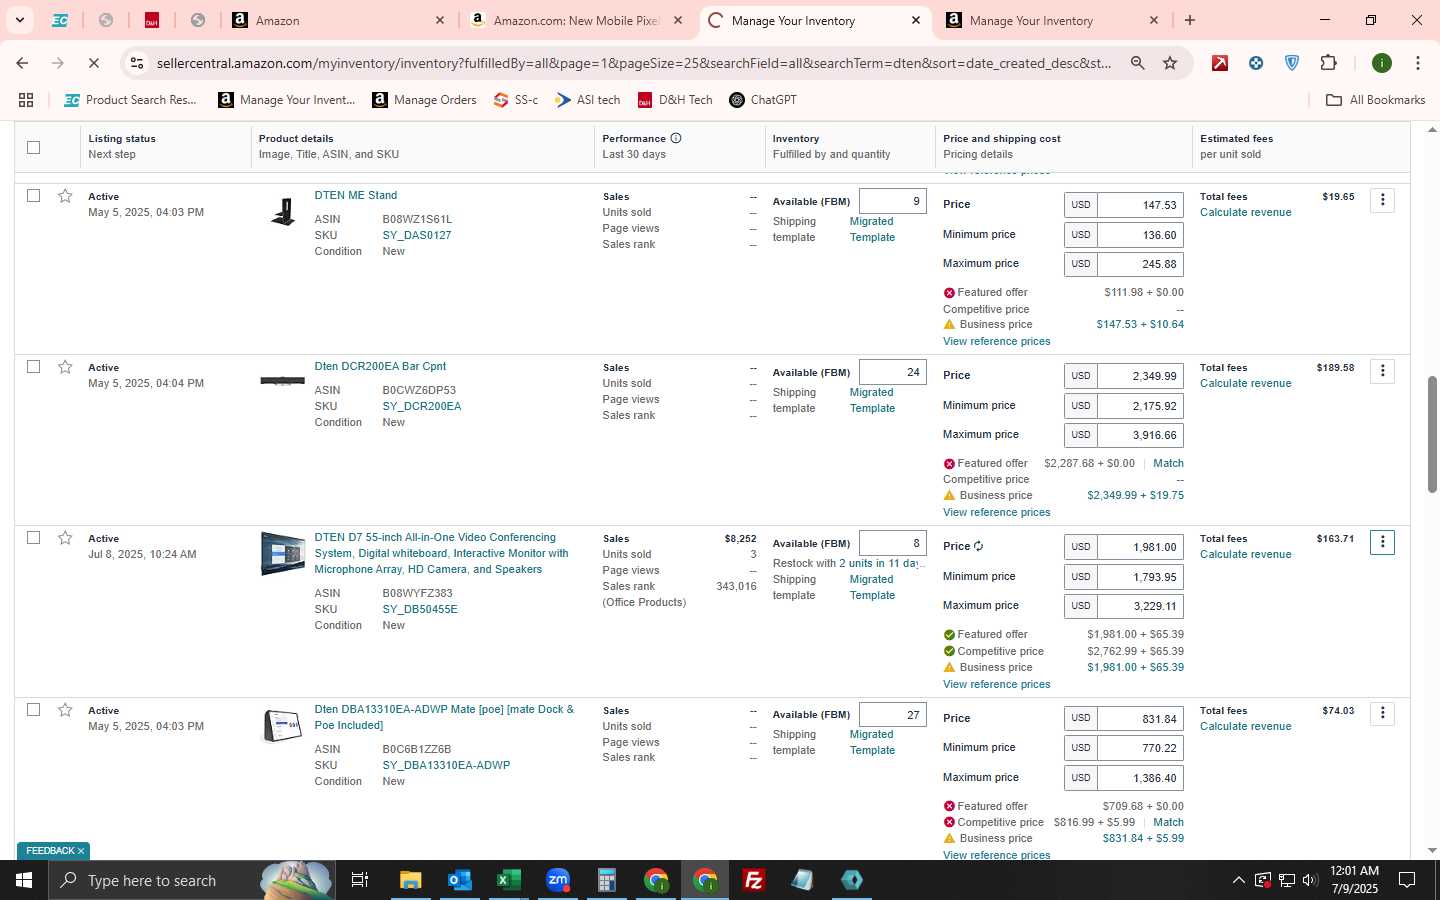Open the Chrome three-dot menu
The height and width of the screenshot is (900, 1440).
pos(1417,63)
